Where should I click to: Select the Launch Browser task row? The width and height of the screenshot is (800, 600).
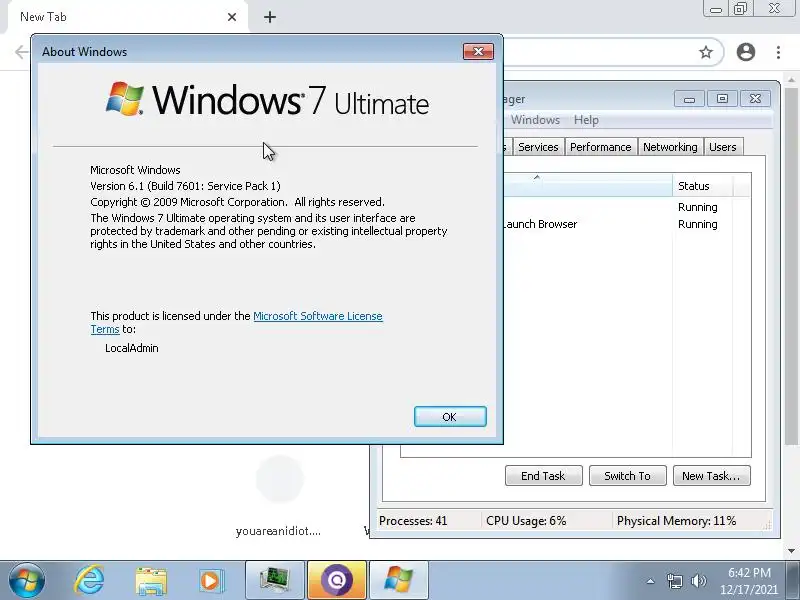(x=627, y=224)
